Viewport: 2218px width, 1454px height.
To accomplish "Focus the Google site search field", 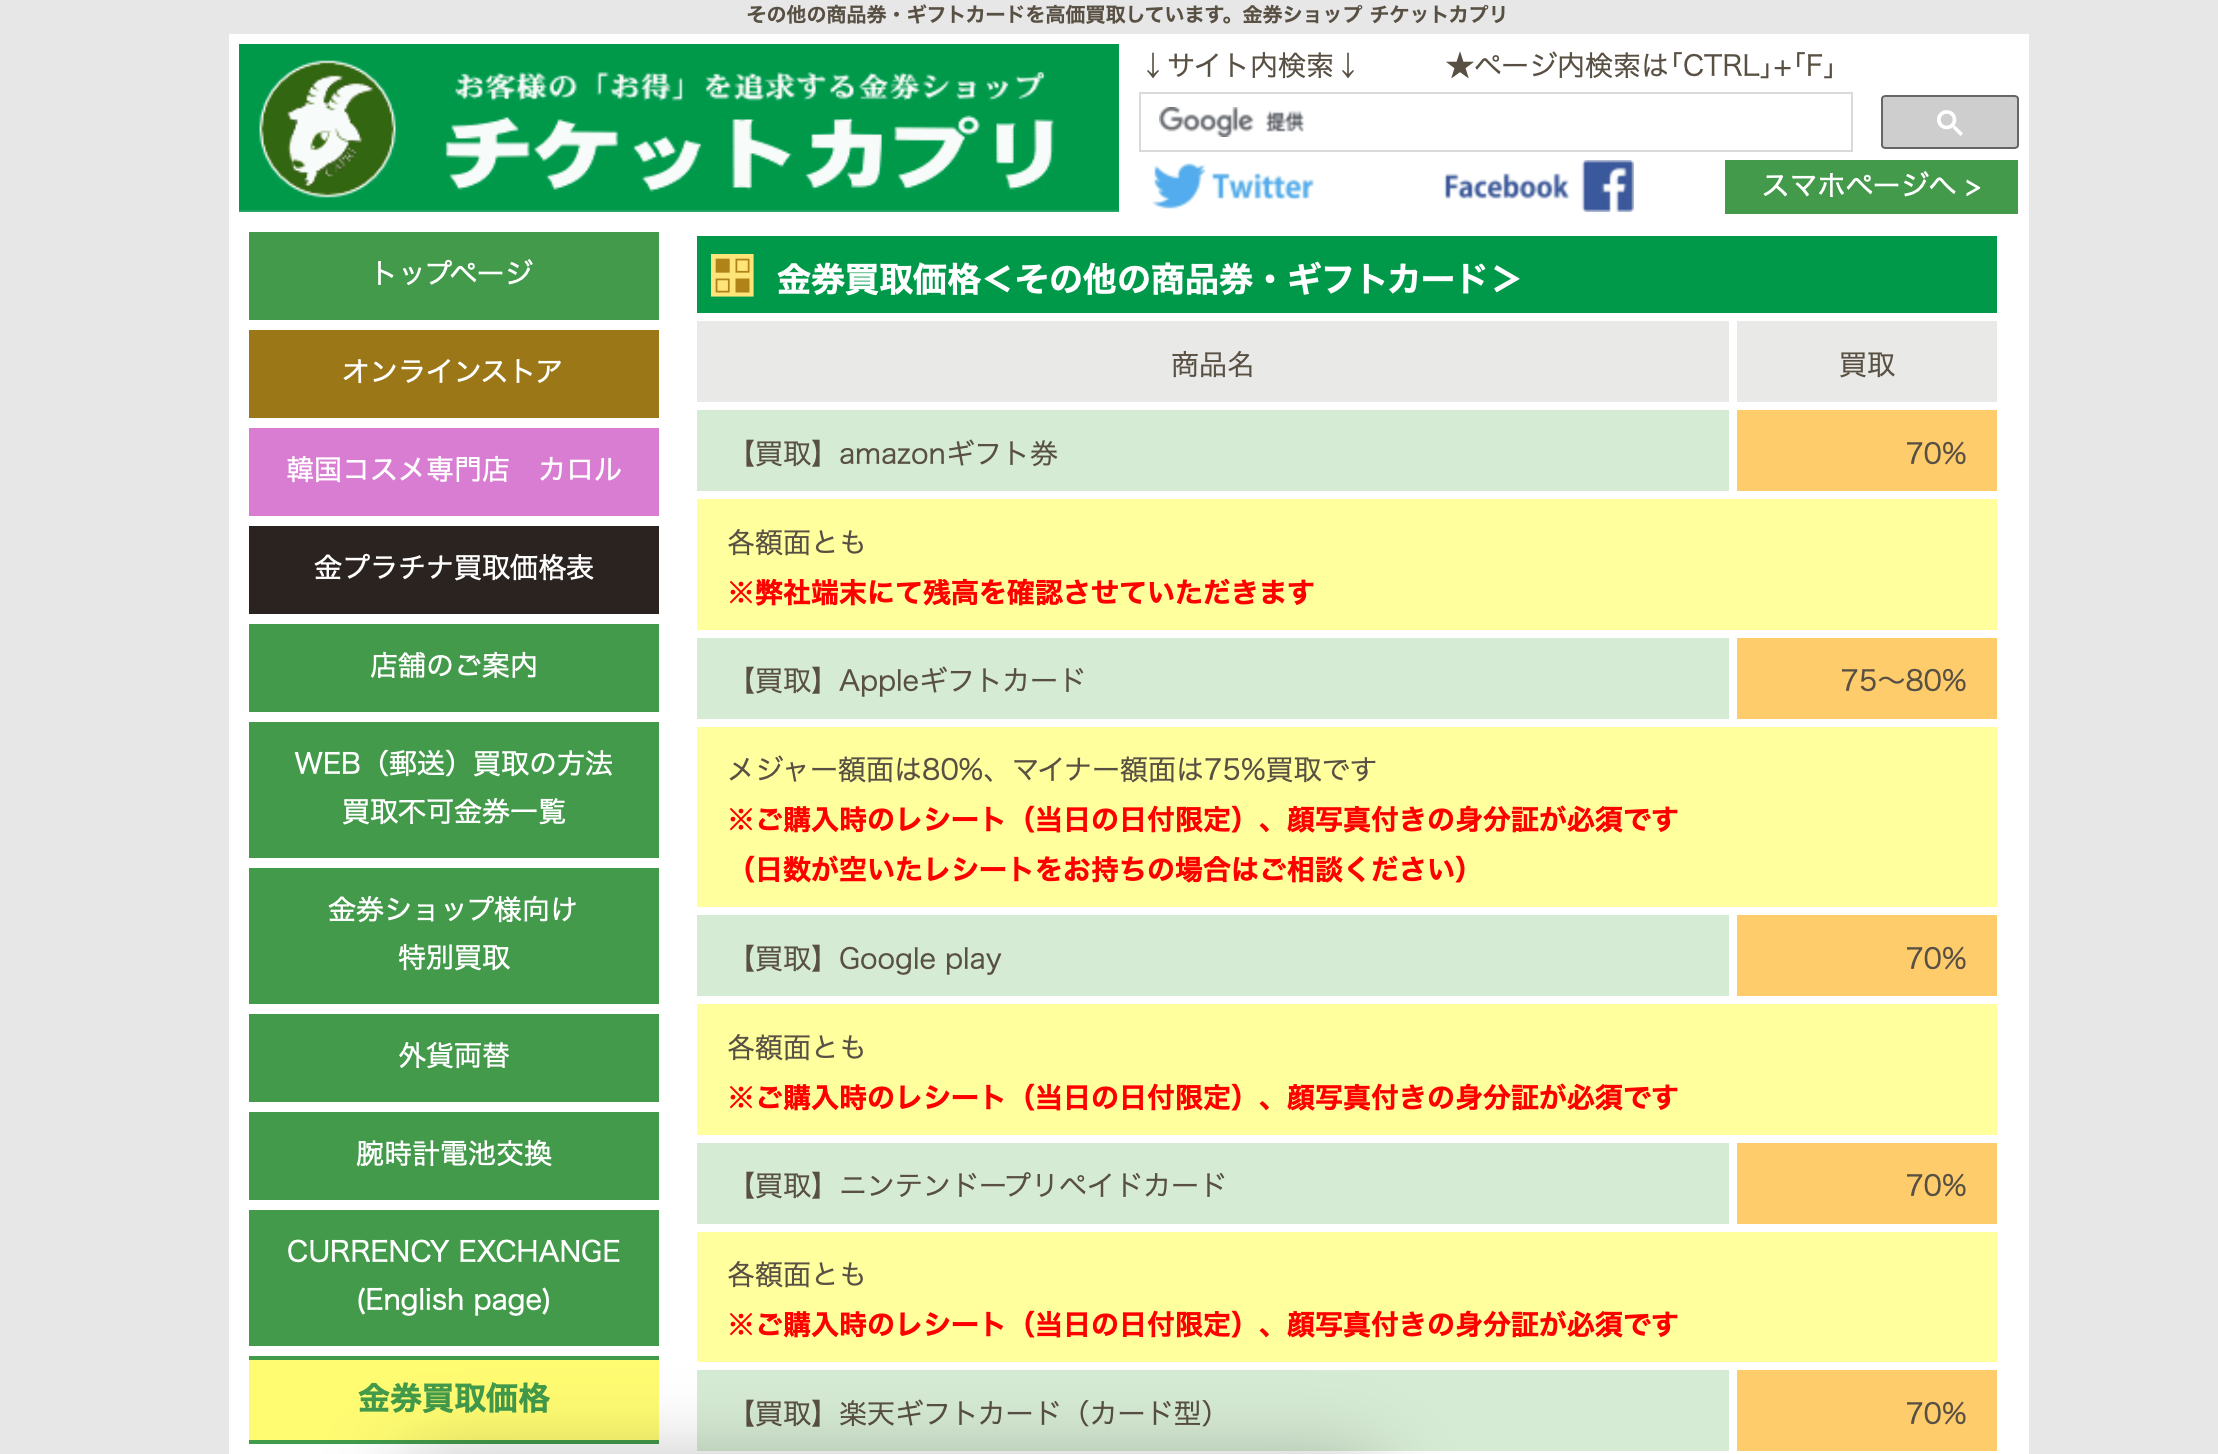I will 1494,122.
